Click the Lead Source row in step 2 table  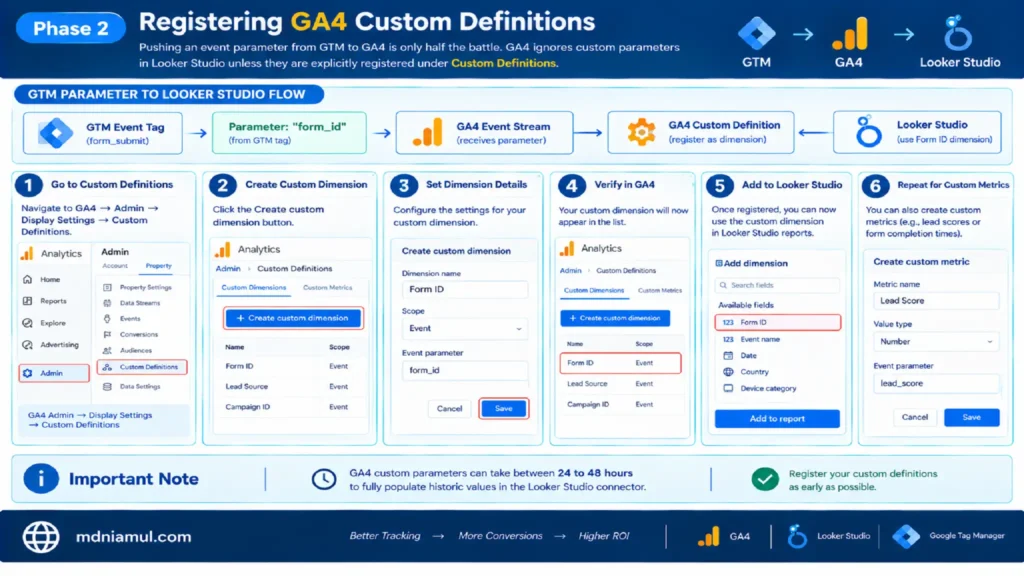291,387
